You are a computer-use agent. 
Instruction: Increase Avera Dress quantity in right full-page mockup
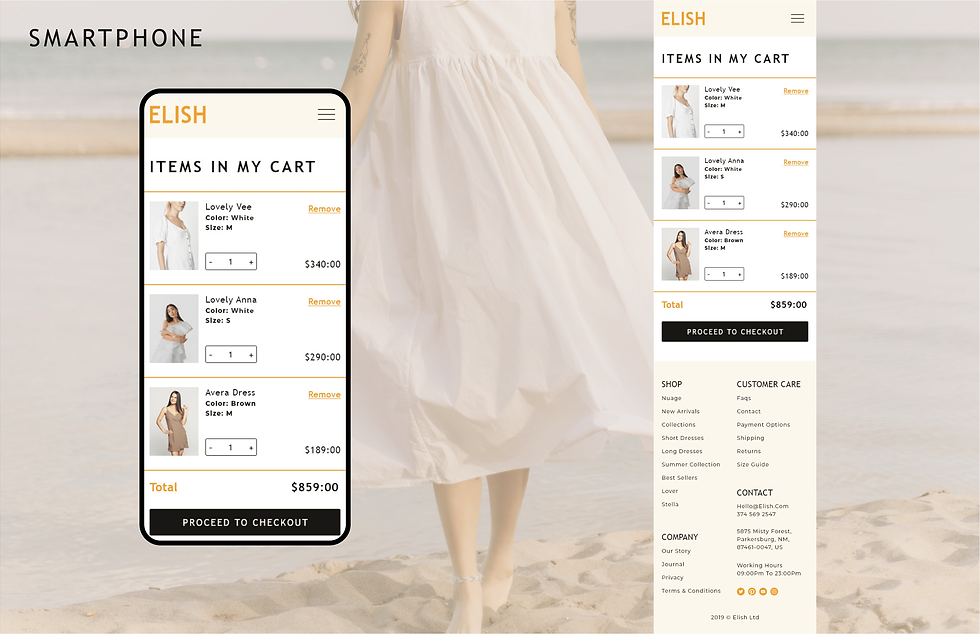click(x=739, y=274)
